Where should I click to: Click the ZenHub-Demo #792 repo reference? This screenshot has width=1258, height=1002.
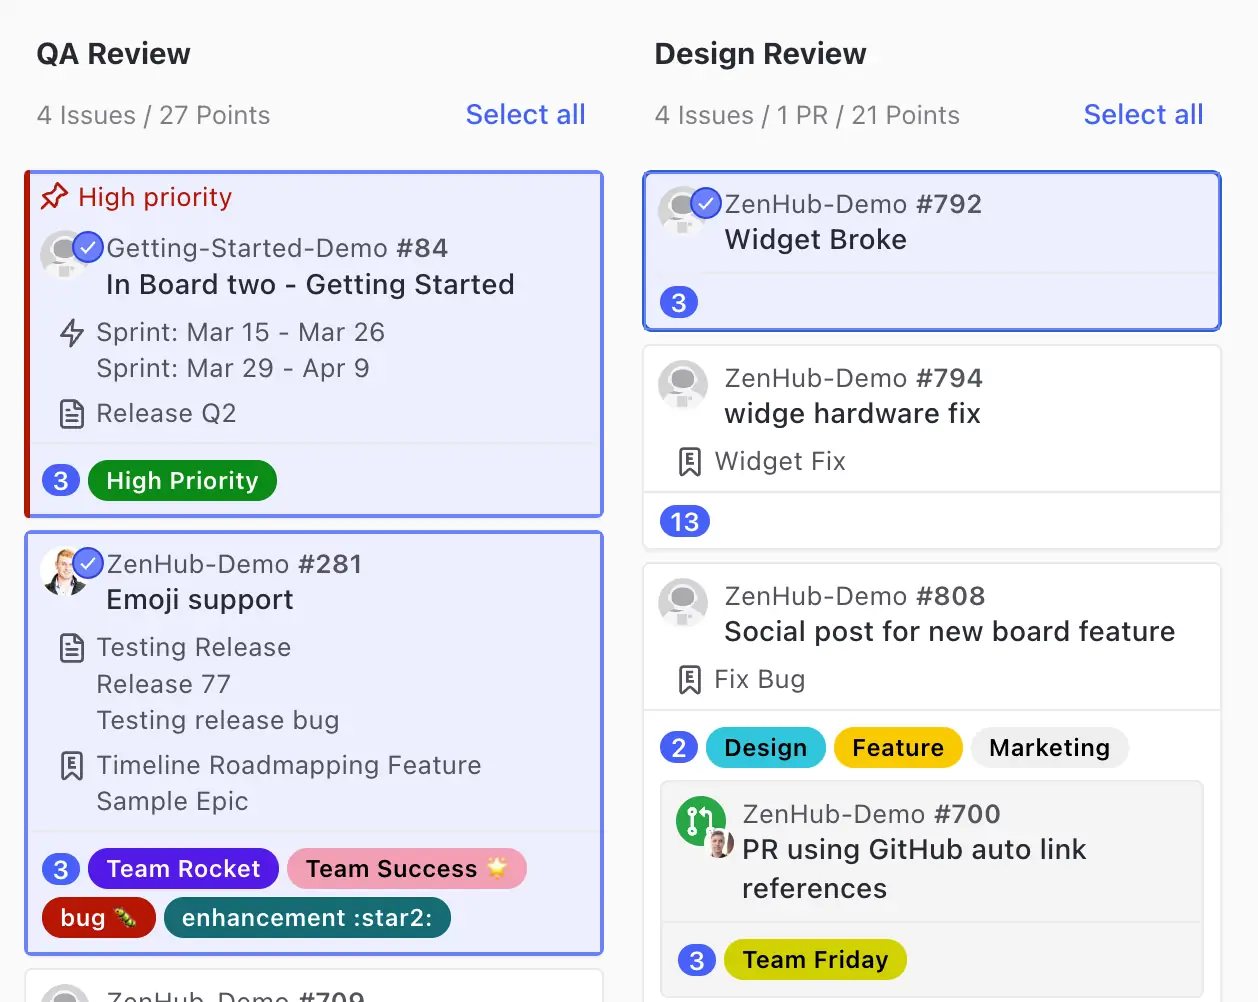pyautogui.click(x=853, y=204)
